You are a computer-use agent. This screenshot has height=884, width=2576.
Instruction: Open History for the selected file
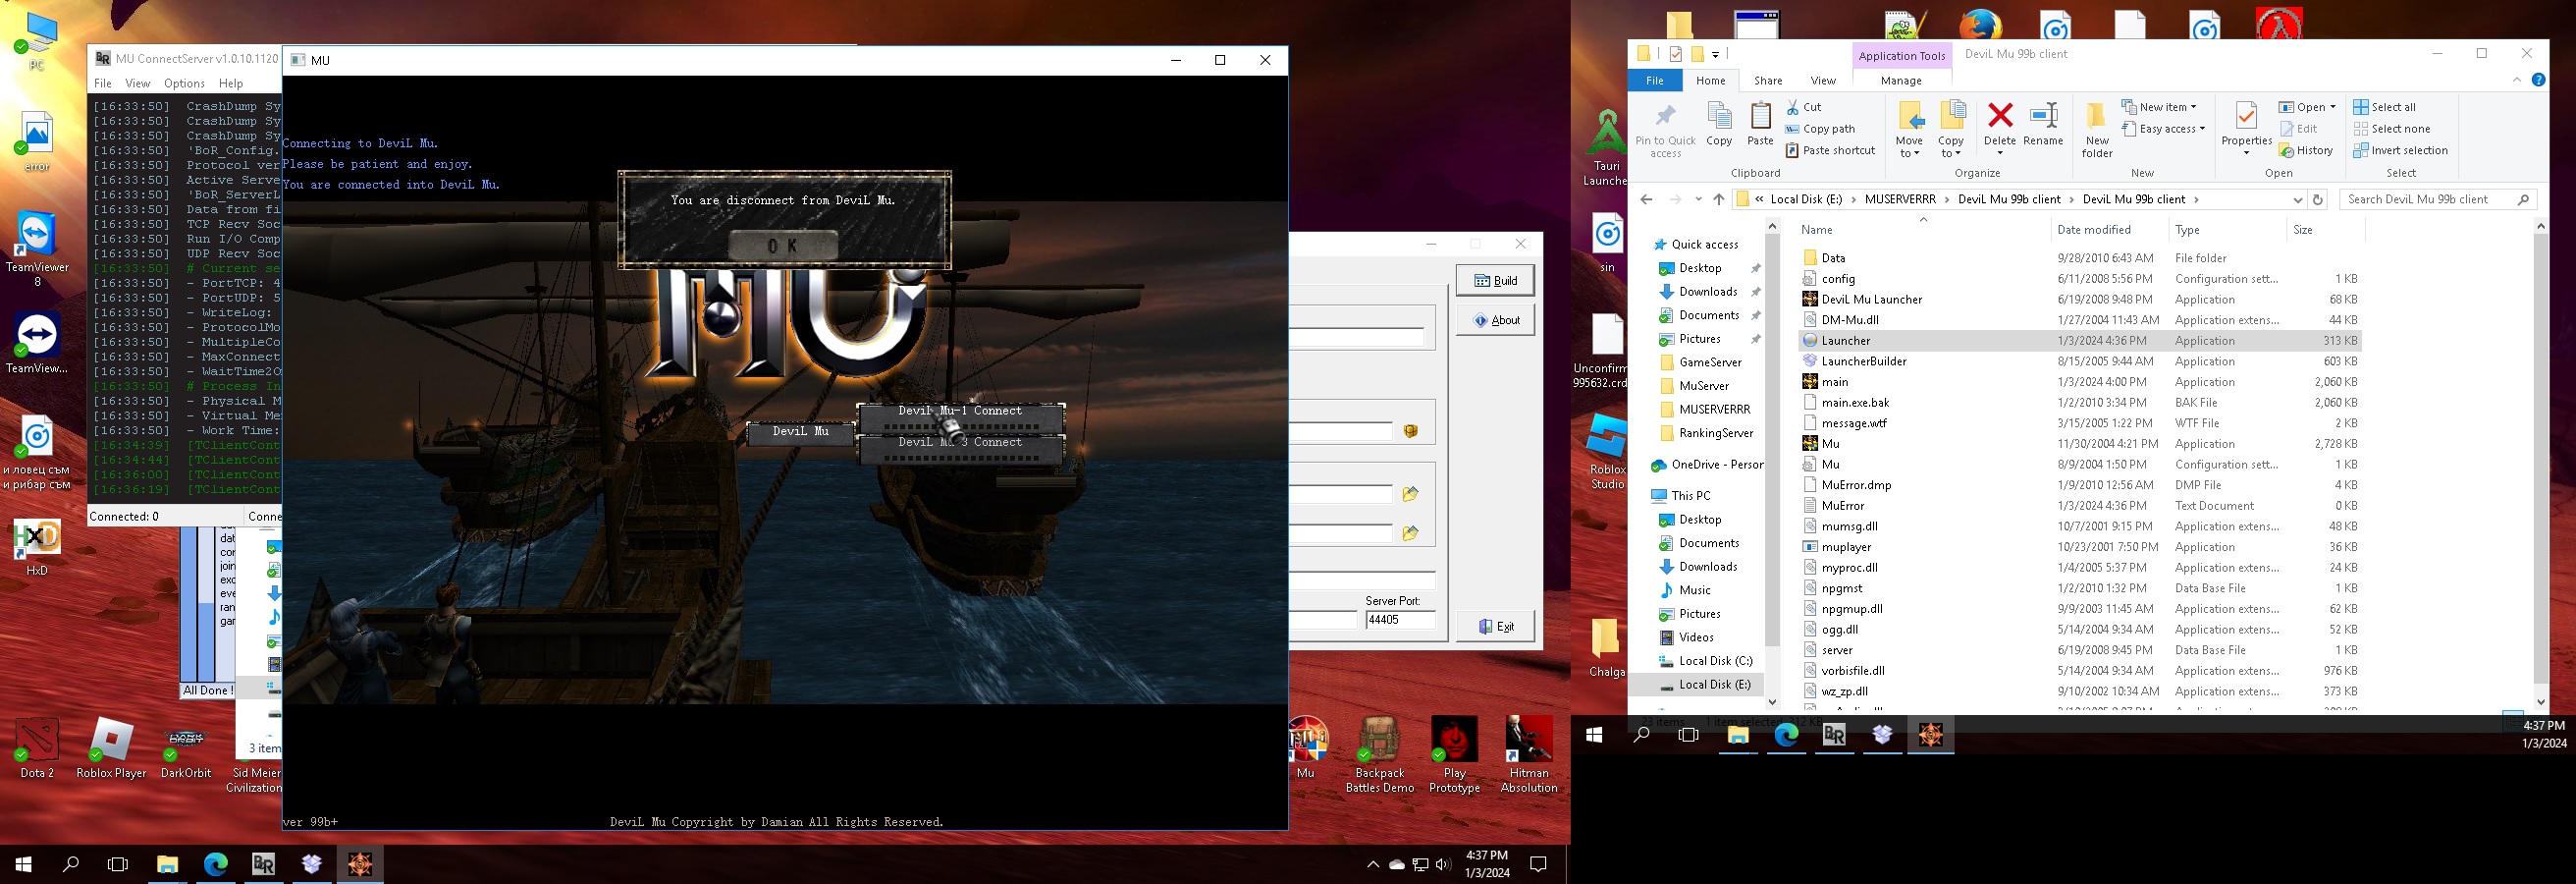[2306, 151]
